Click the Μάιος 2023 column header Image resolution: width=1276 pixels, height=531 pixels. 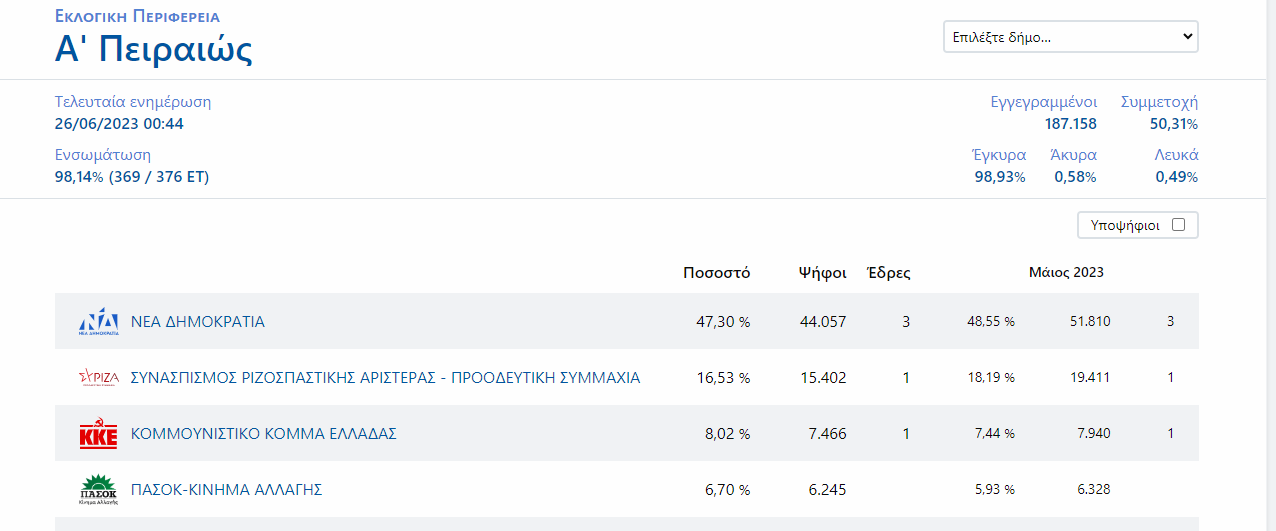click(1066, 272)
